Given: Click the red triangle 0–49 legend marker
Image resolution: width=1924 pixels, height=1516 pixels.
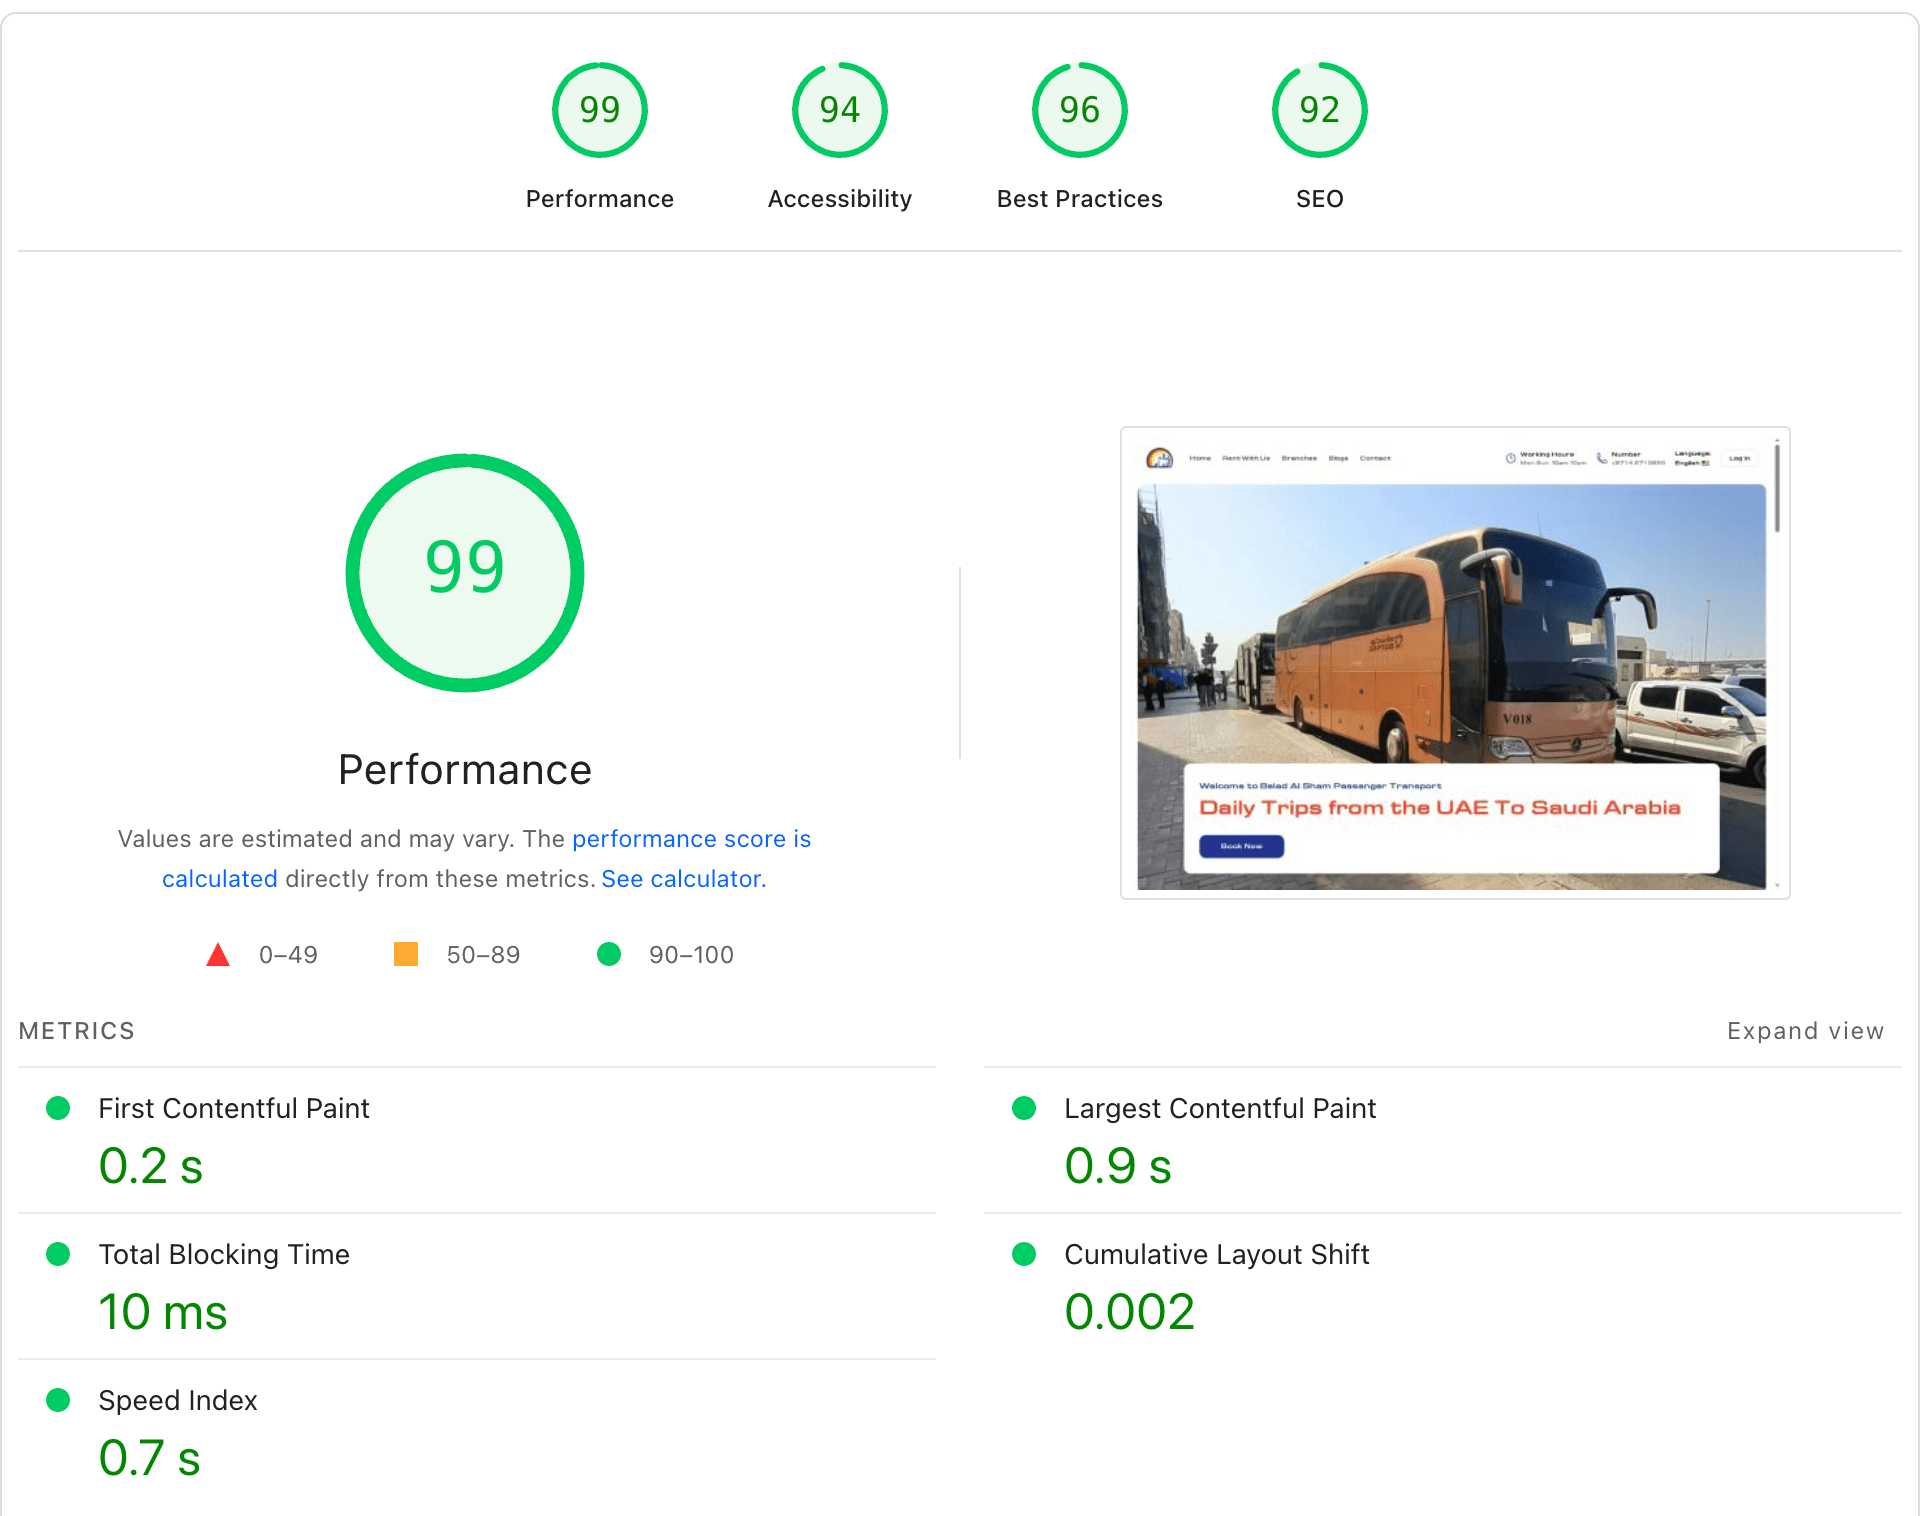Looking at the screenshot, I should 219,954.
